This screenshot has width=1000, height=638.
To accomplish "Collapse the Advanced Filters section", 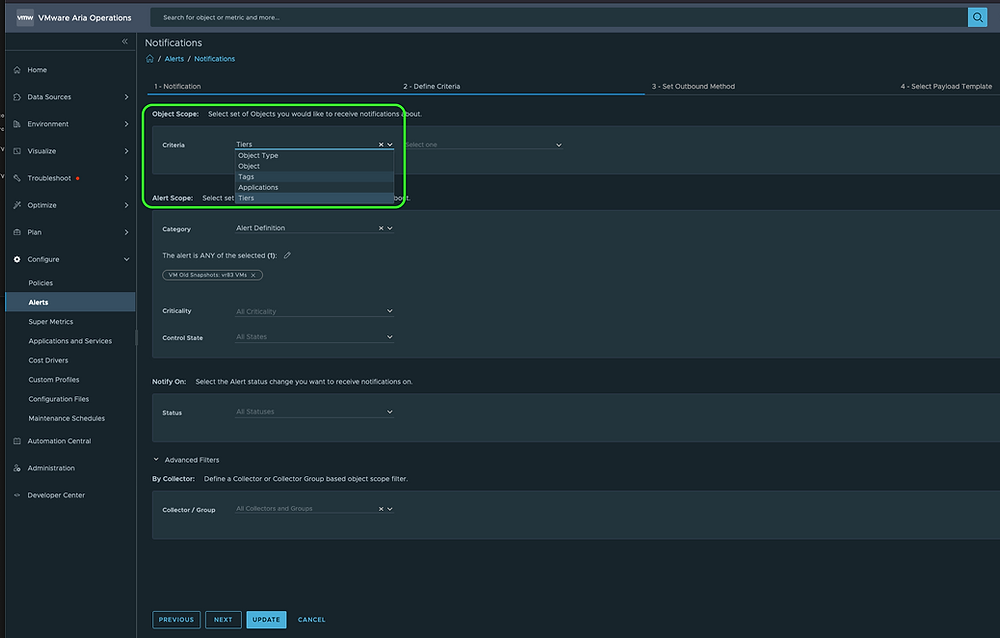I will pos(156,460).
